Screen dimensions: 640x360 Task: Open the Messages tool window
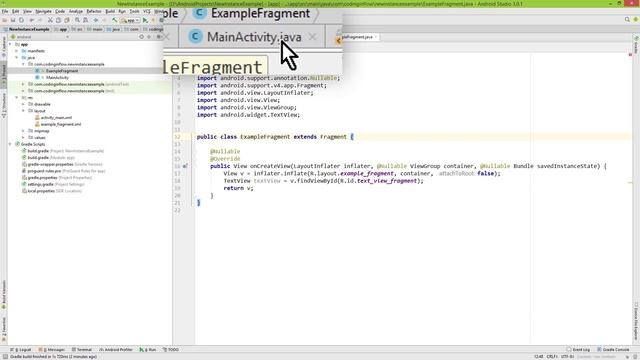[x=52, y=350]
